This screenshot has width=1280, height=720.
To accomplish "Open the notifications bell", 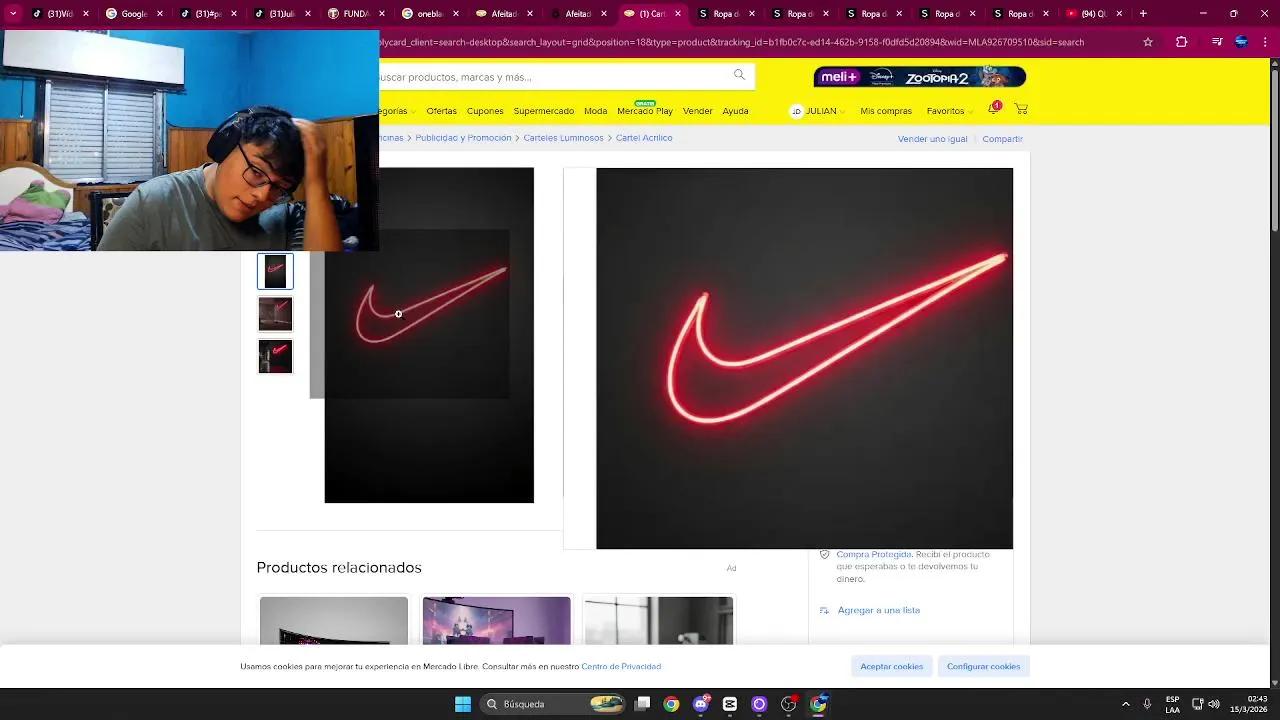I will pyautogui.click(x=991, y=110).
